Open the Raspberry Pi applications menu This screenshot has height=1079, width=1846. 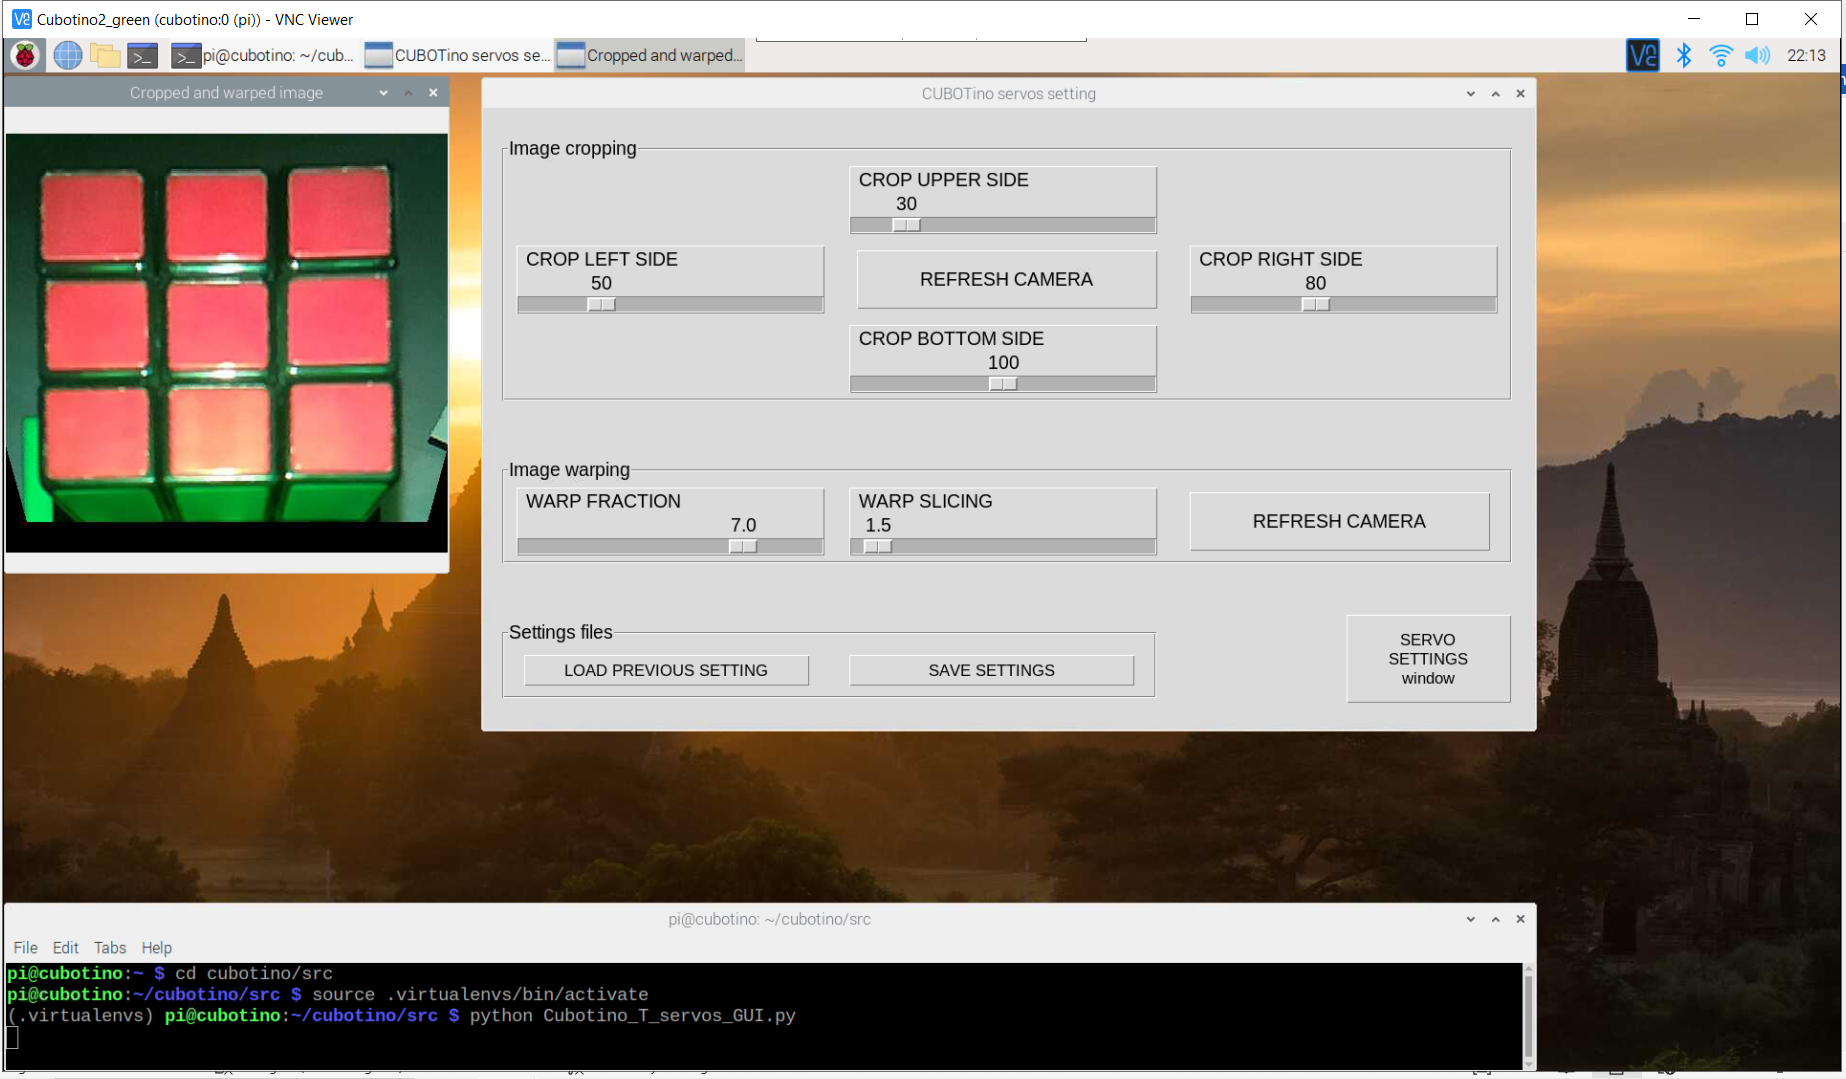[25, 55]
